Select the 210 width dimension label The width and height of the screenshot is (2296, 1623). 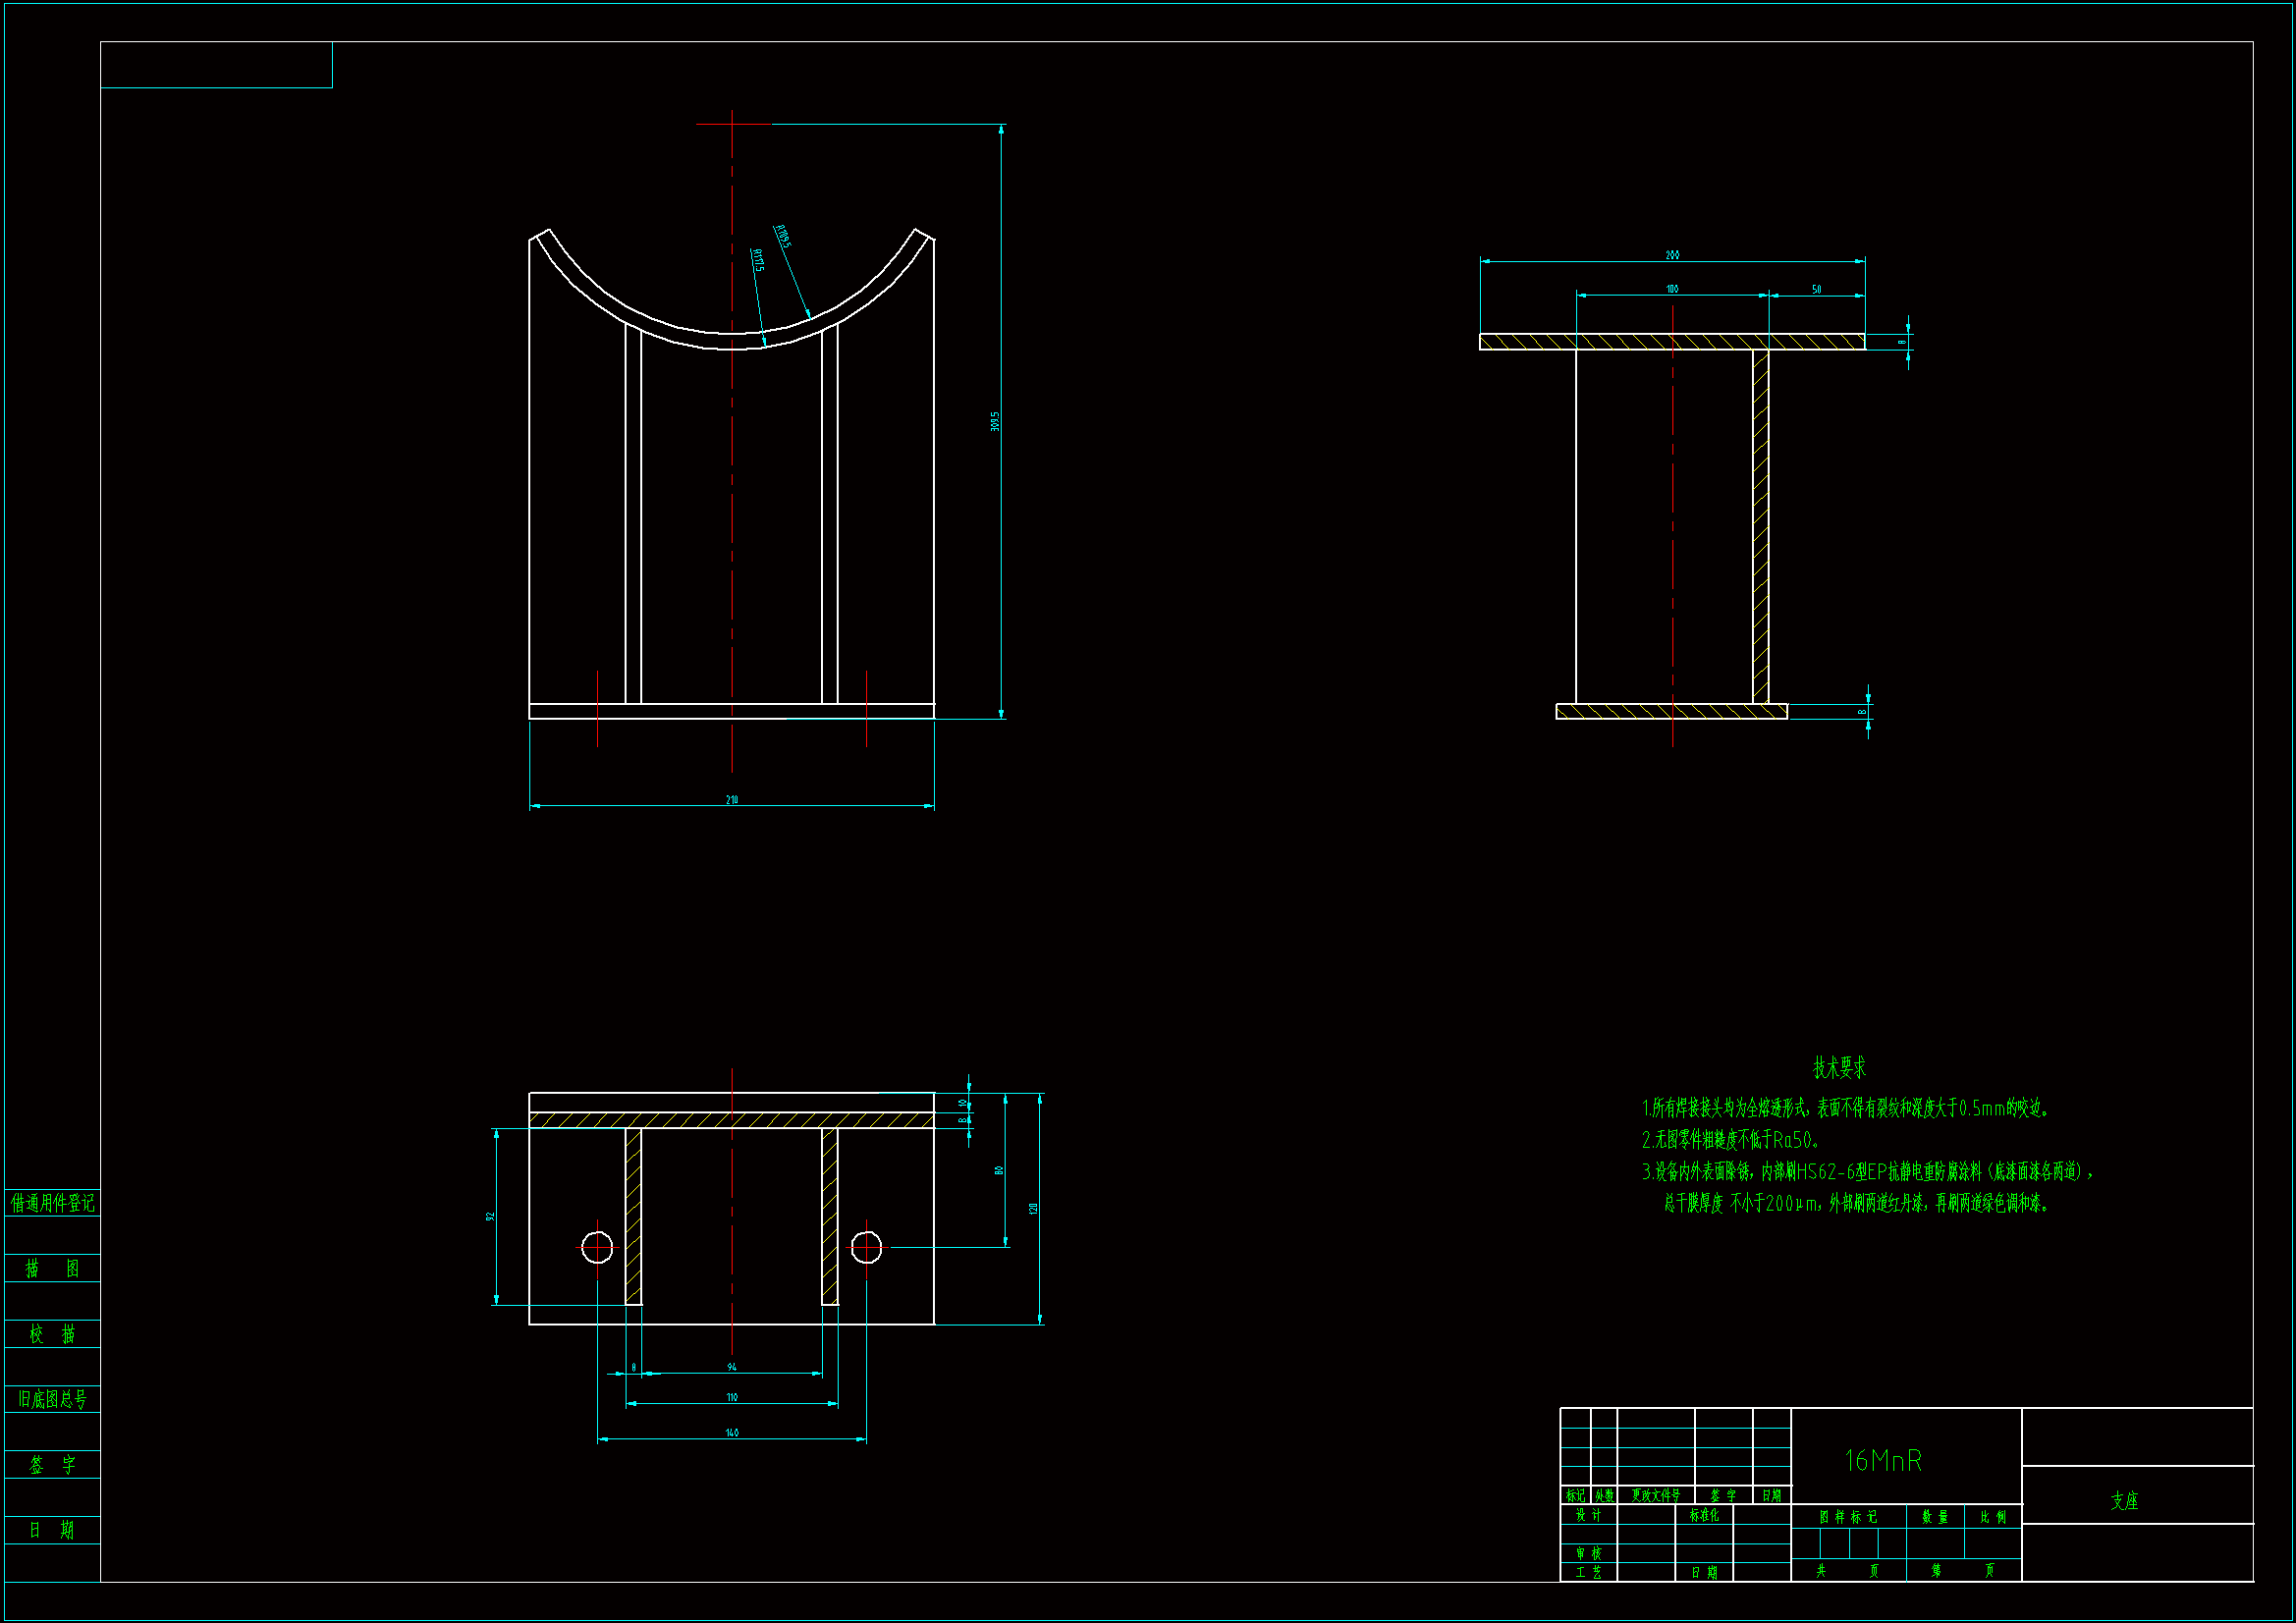(732, 800)
